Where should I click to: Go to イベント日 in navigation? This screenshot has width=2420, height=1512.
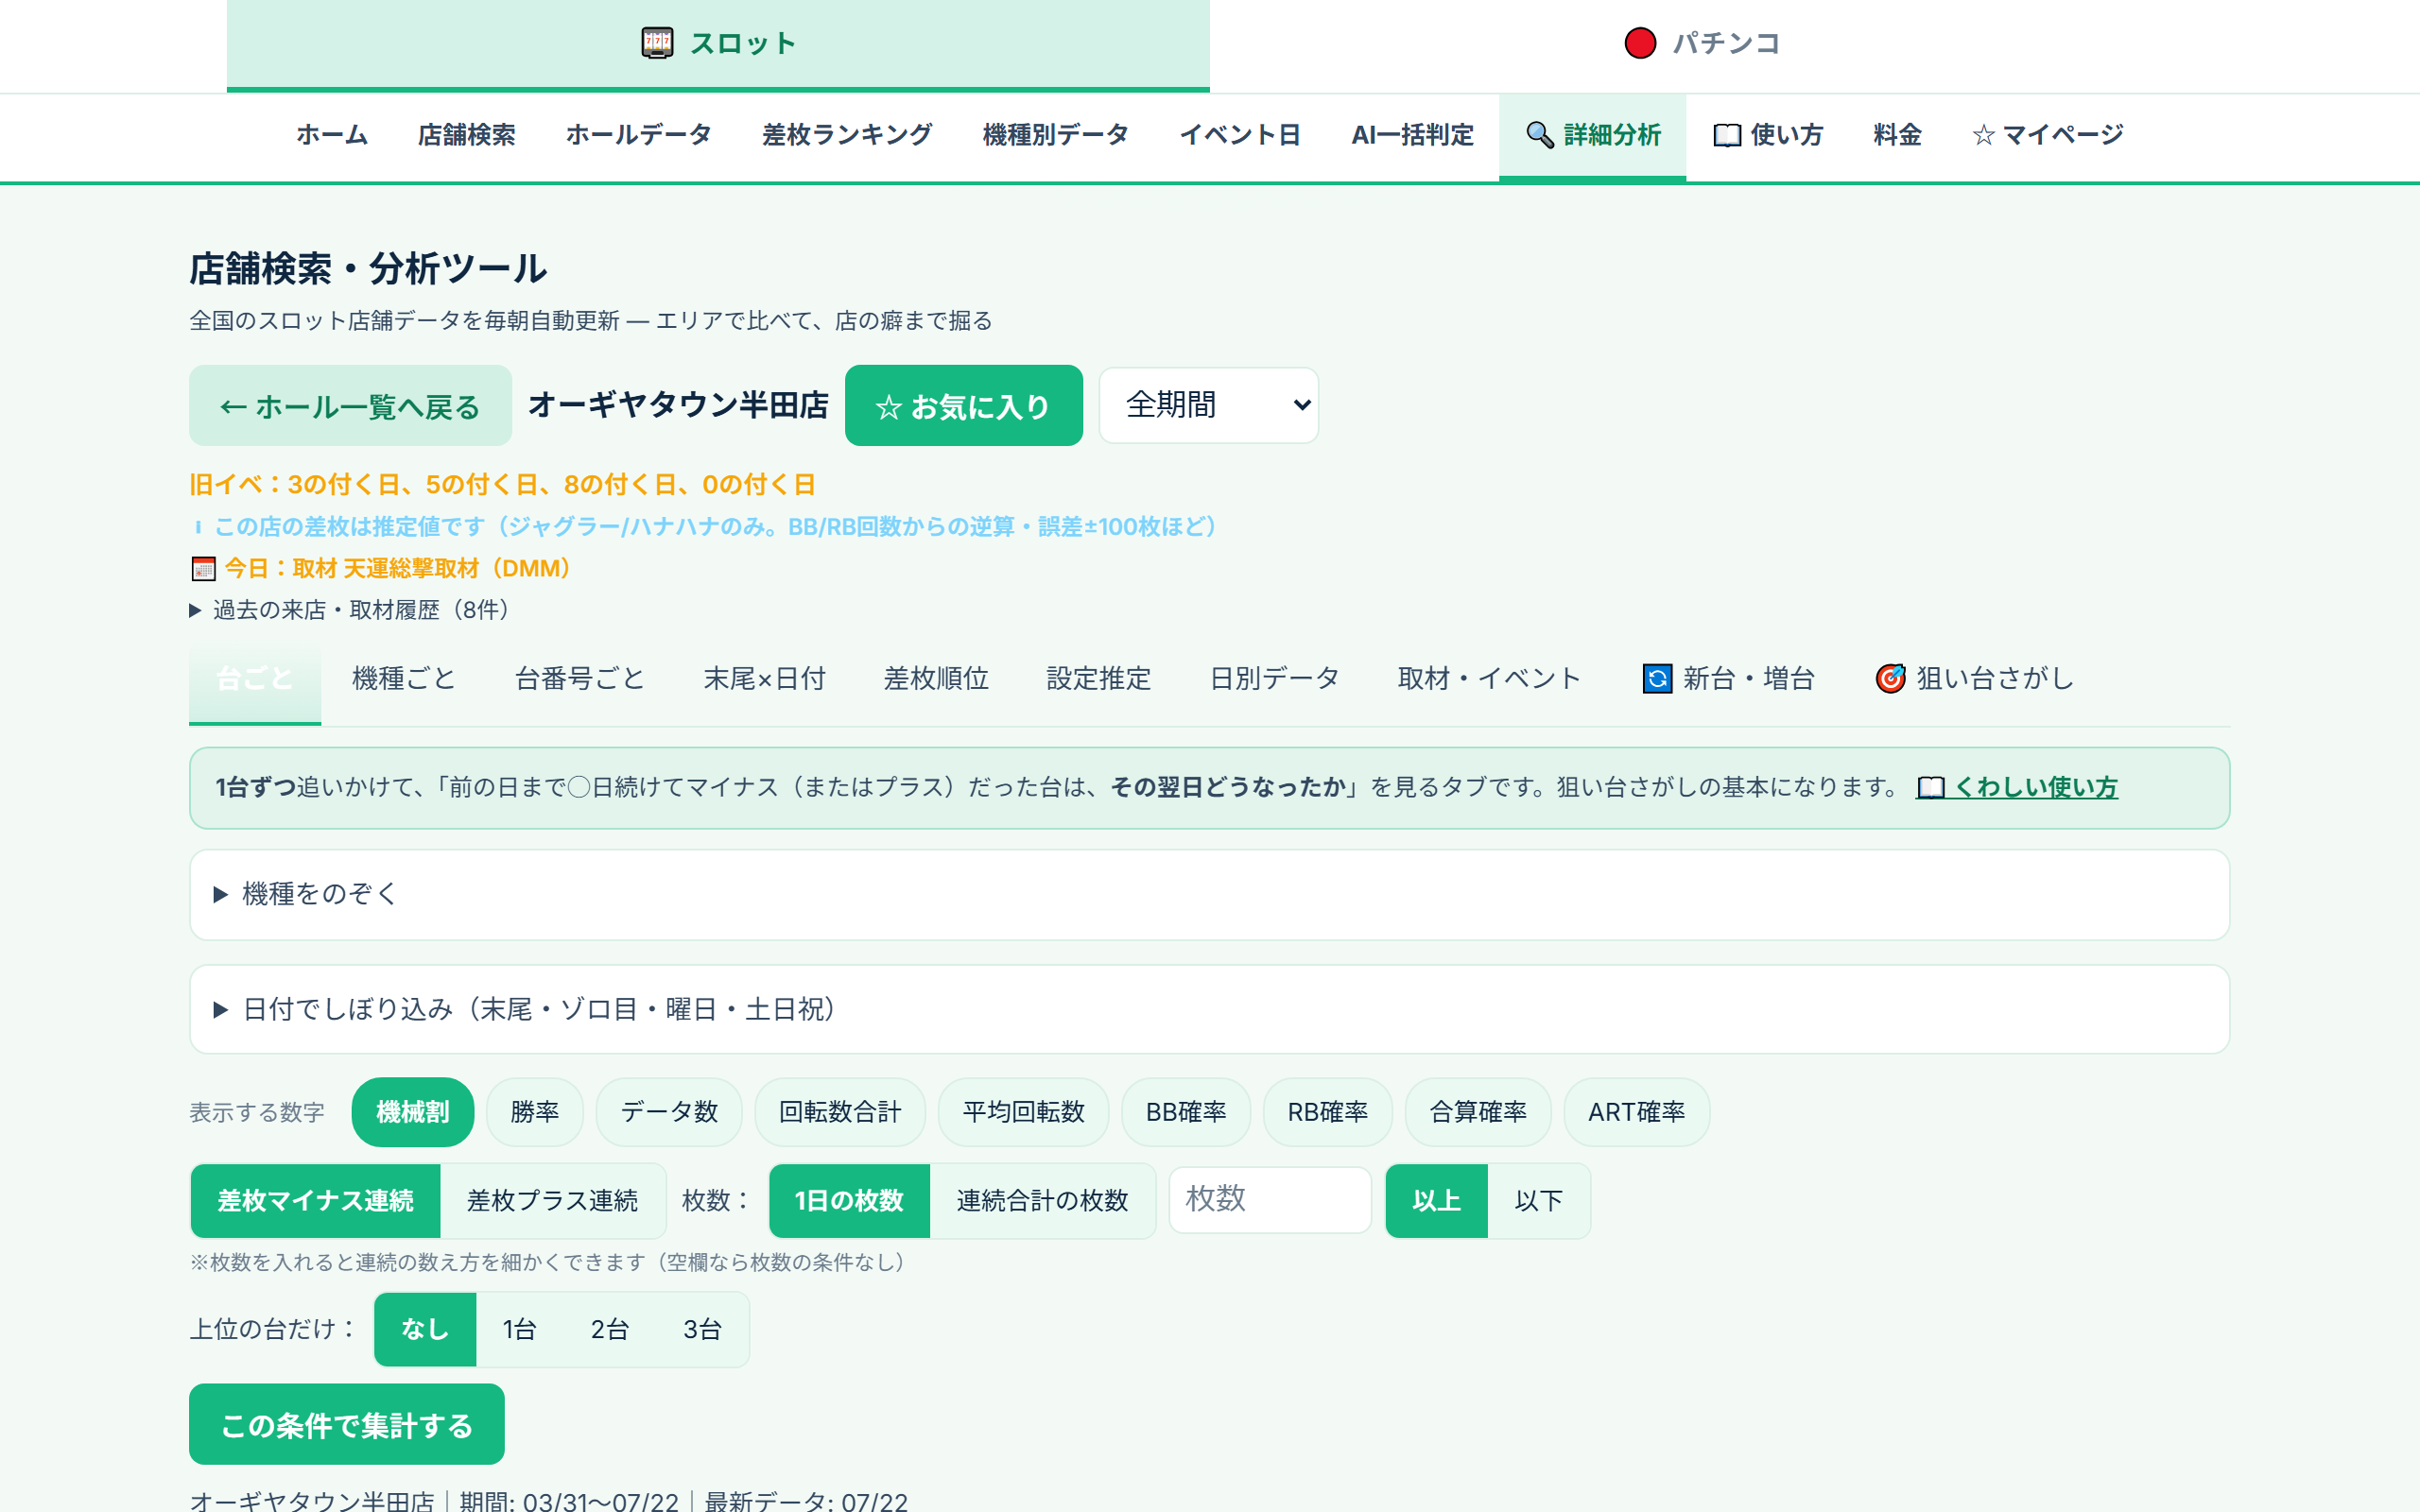(x=1240, y=135)
